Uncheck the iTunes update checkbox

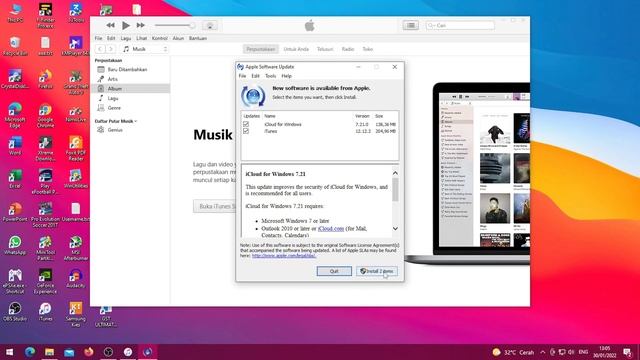click(x=246, y=131)
